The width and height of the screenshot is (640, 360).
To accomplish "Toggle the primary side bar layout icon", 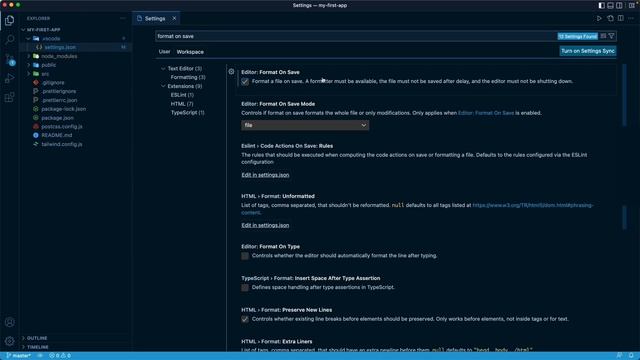I will (x=602, y=5).
